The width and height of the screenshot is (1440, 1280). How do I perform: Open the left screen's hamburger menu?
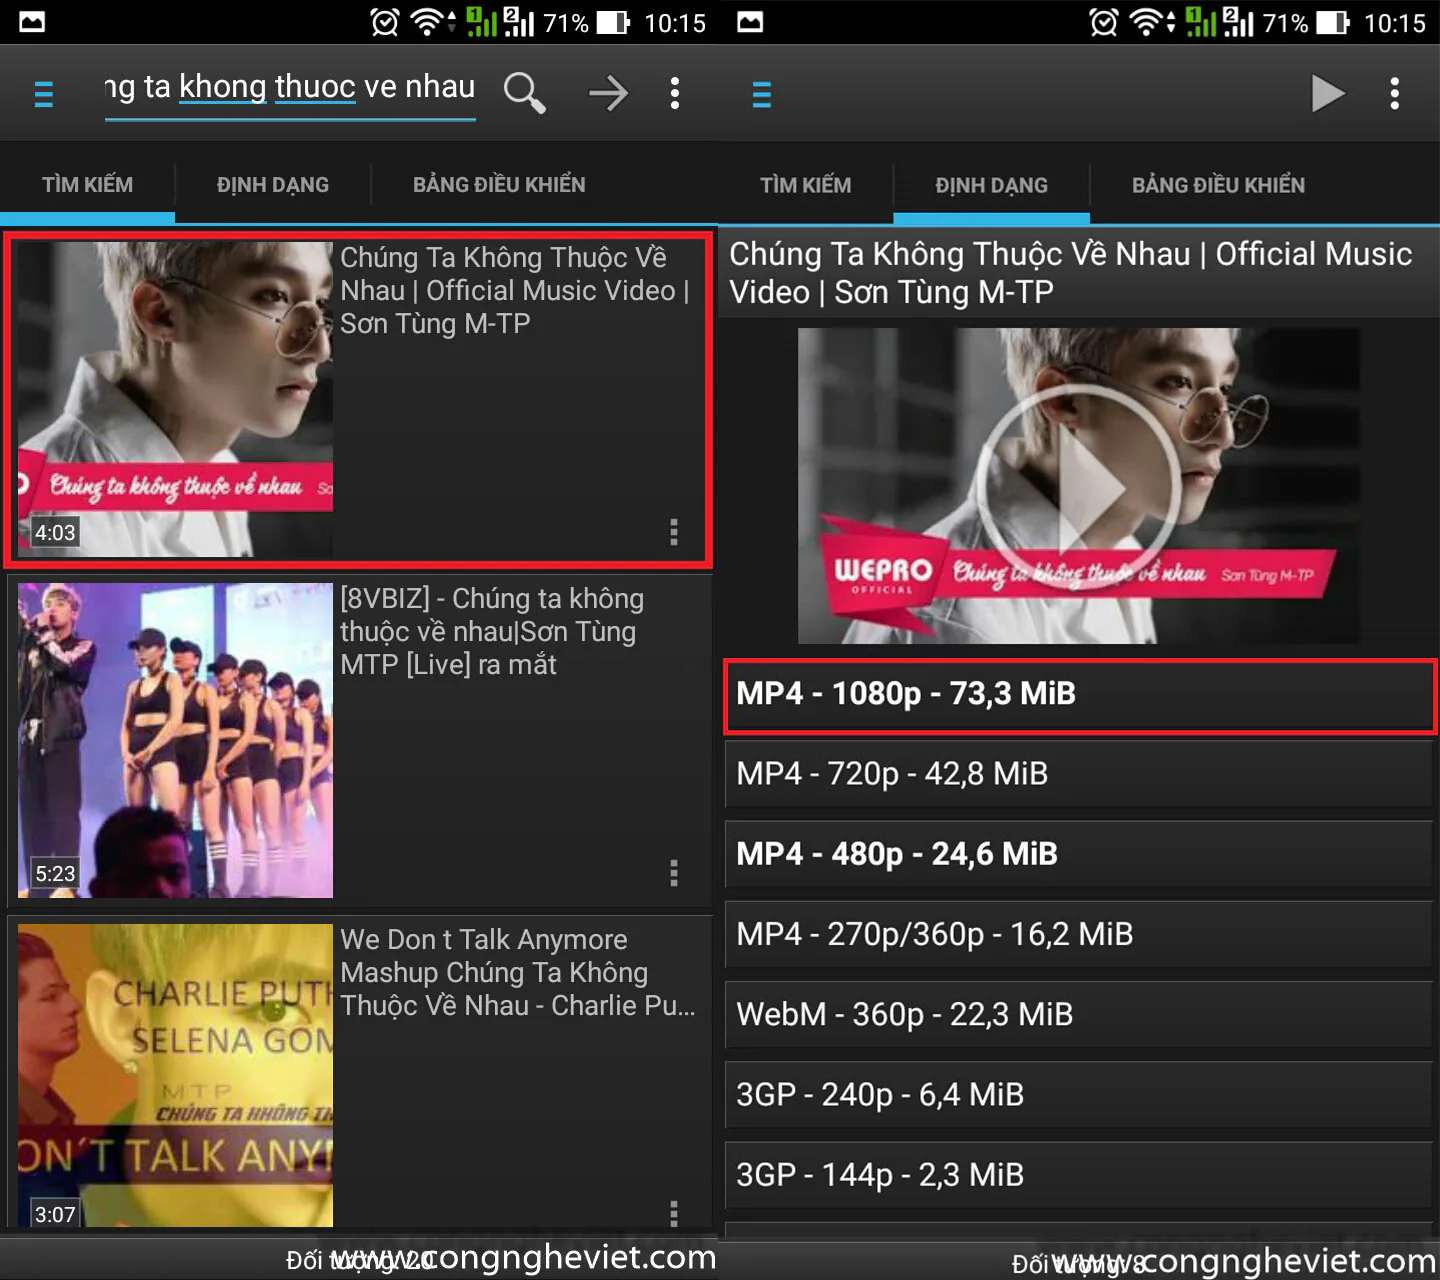click(x=43, y=94)
